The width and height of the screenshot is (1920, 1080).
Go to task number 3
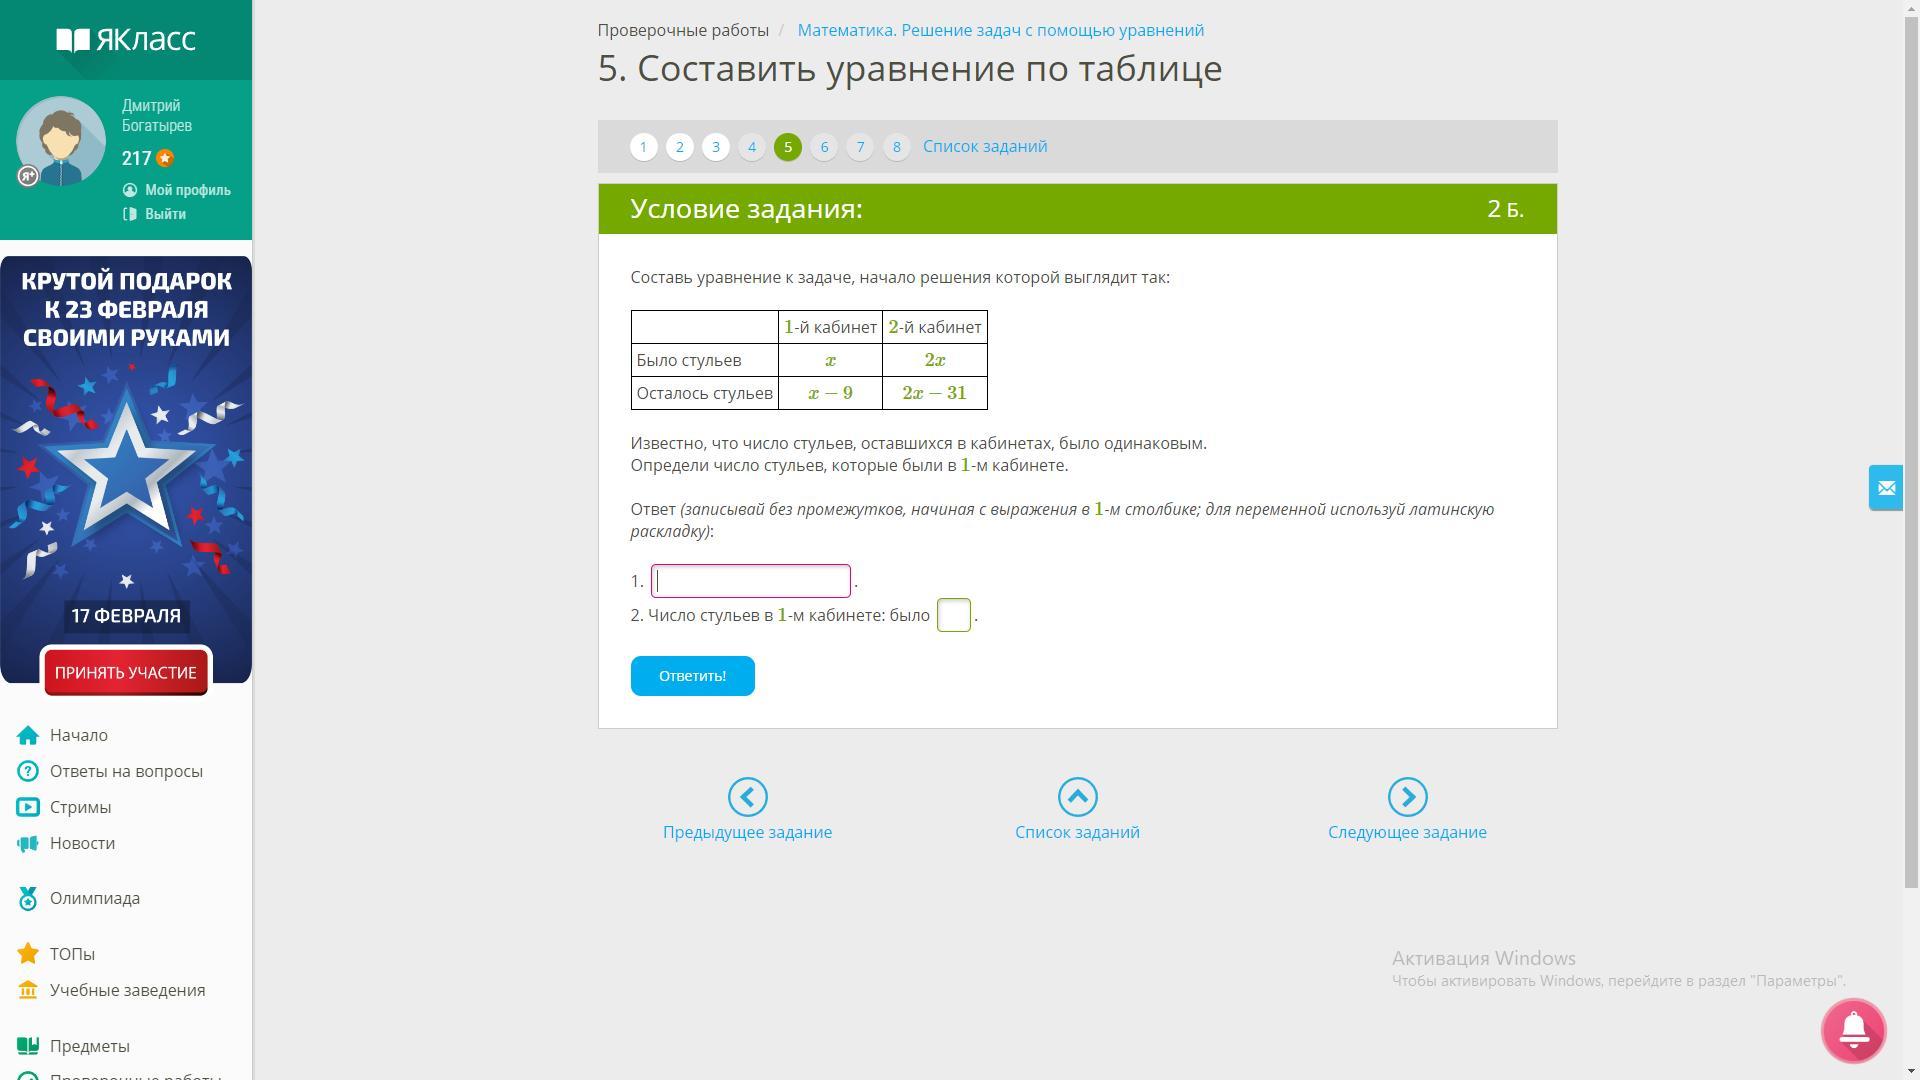coord(715,147)
